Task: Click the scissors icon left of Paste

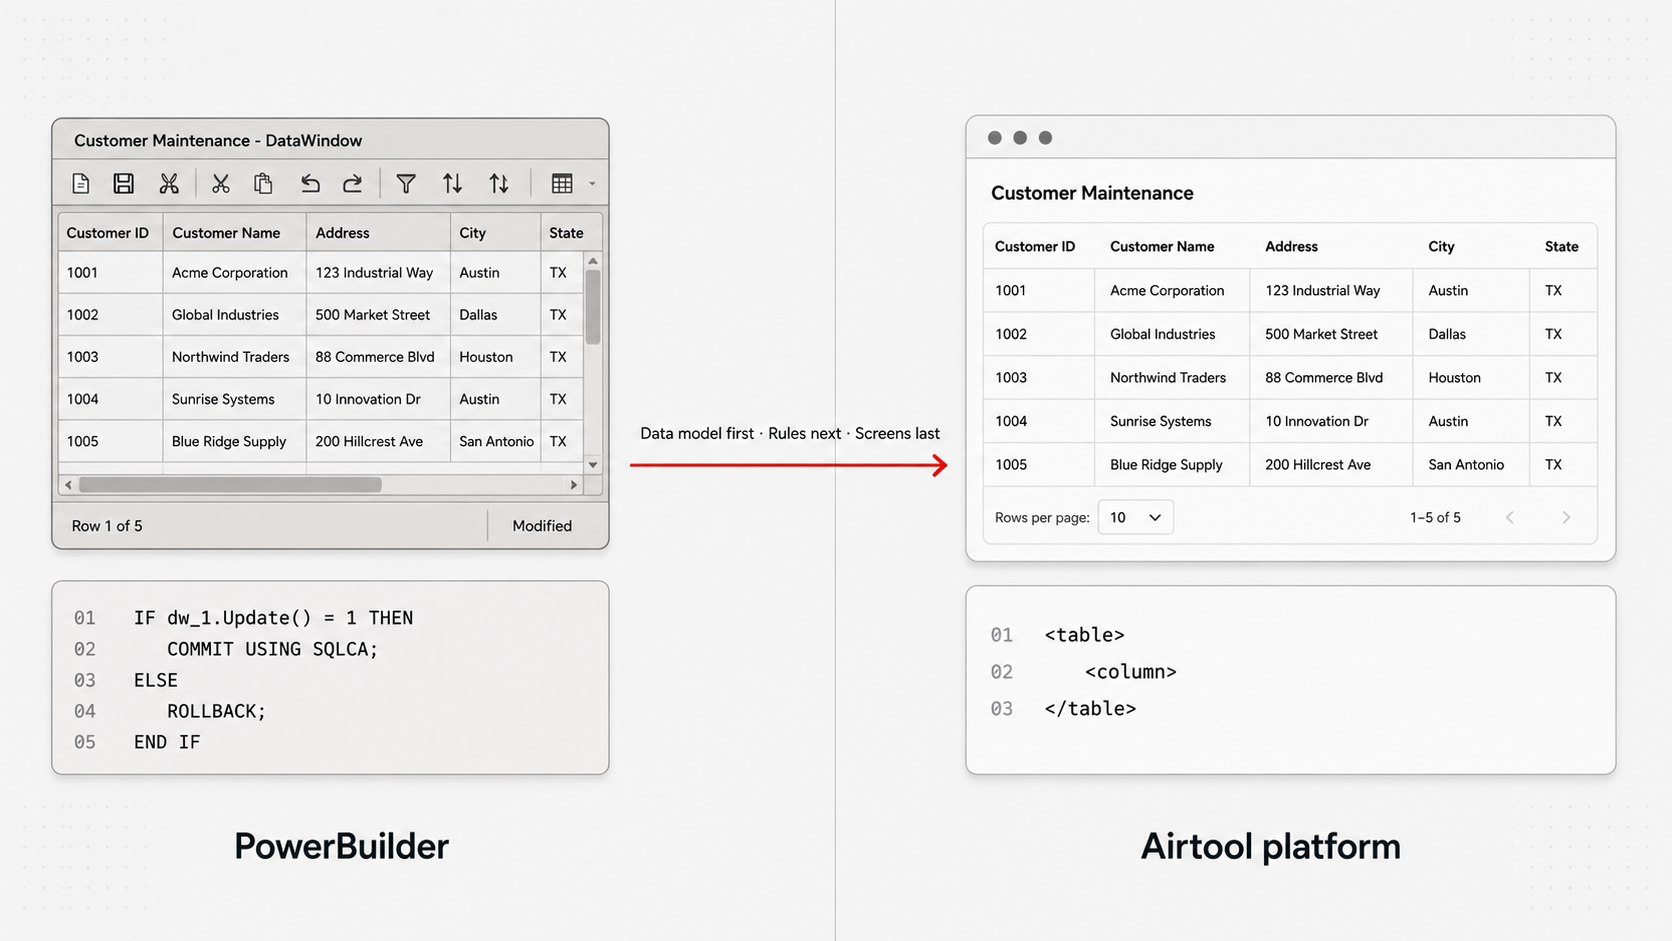Action: 220,183
